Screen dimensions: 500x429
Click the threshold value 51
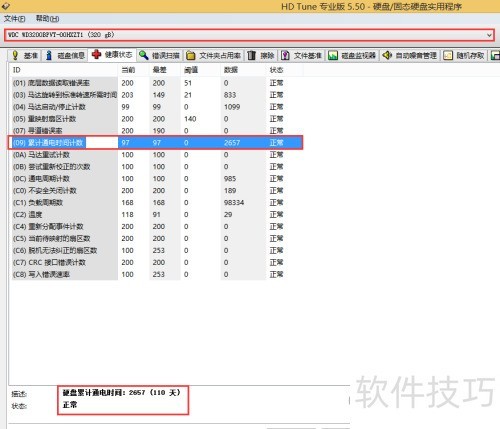(x=188, y=83)
